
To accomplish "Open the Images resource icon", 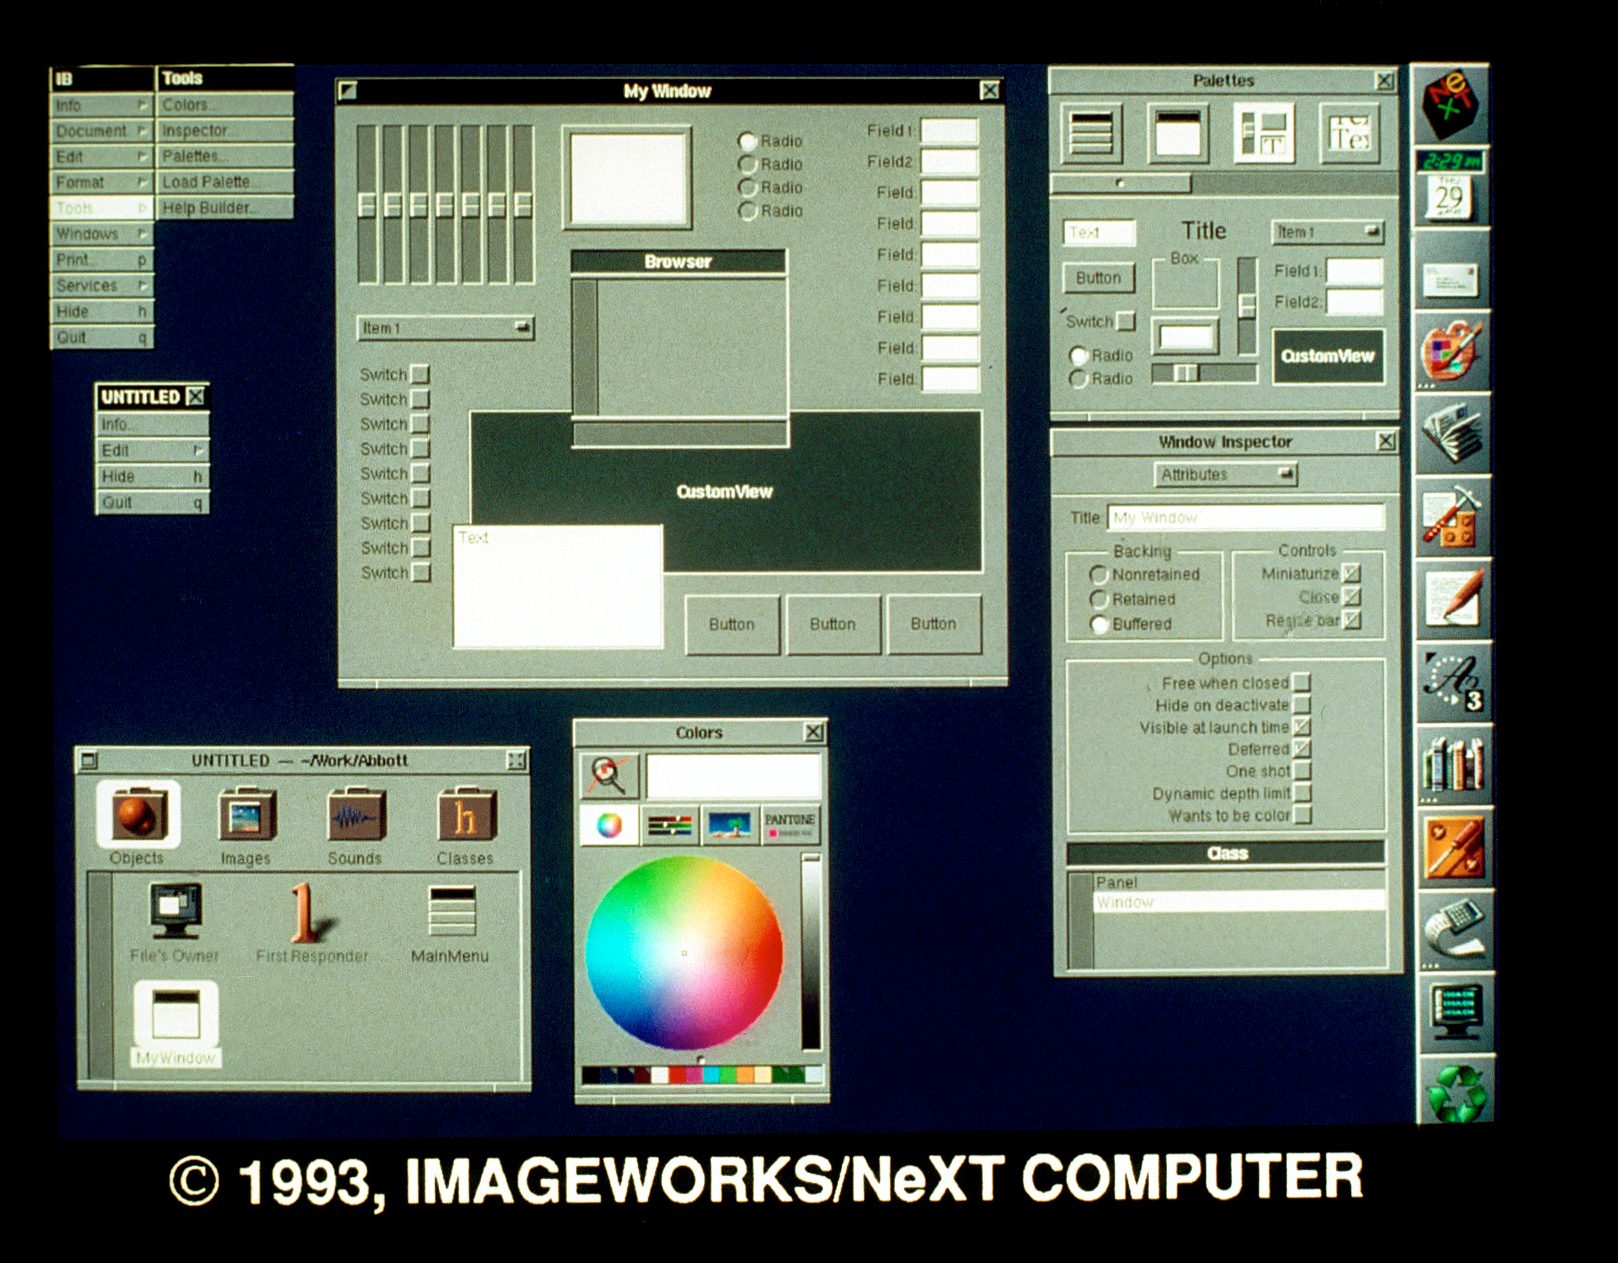I will [246, 817].
